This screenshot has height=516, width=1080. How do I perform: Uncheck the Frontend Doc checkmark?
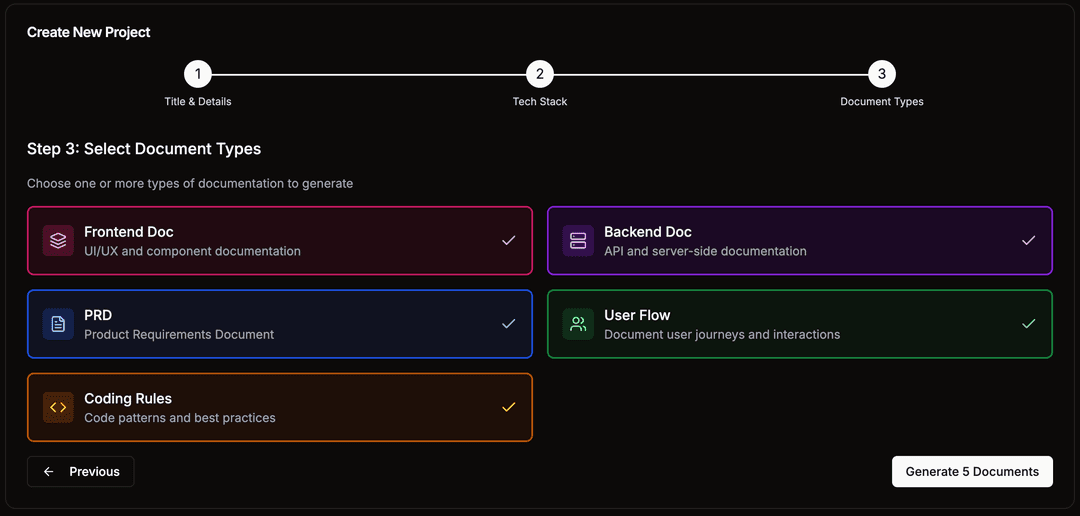coord(508,241)
